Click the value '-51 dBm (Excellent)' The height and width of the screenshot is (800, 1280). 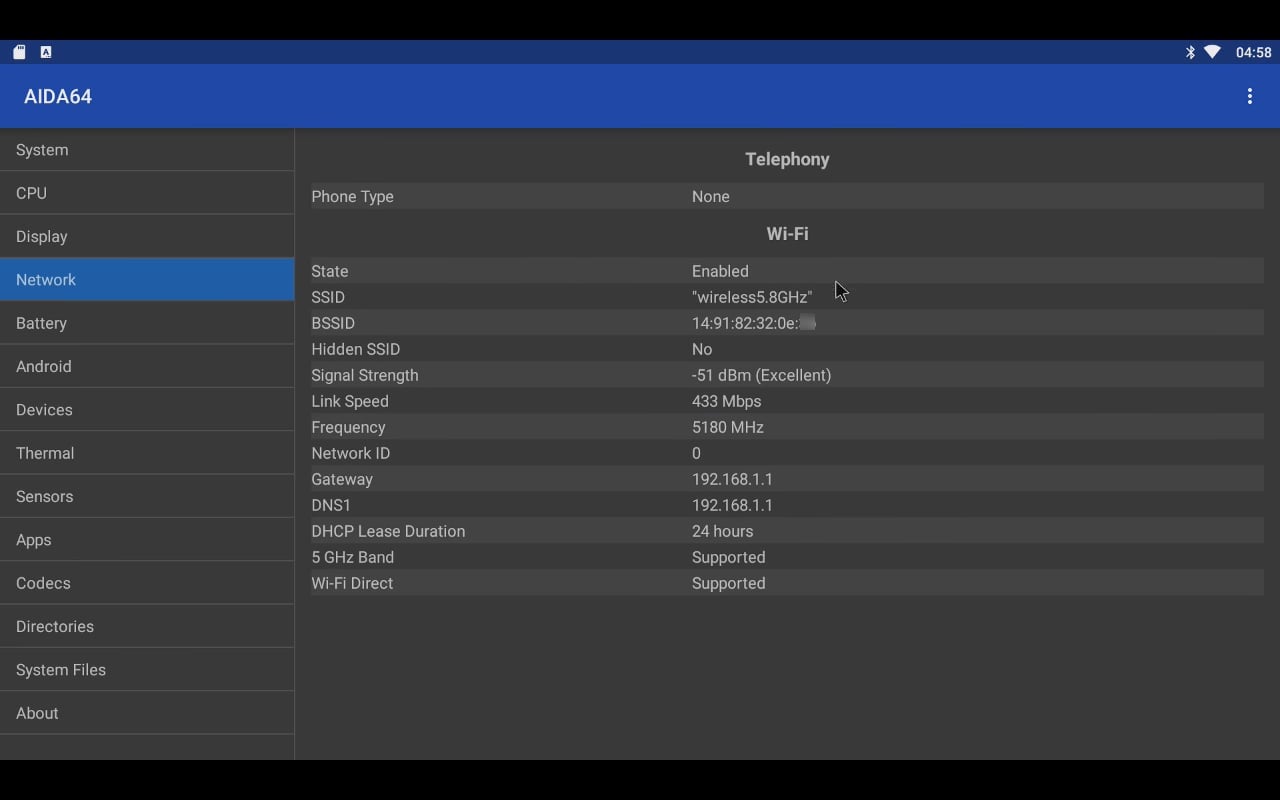pos(761,375)
